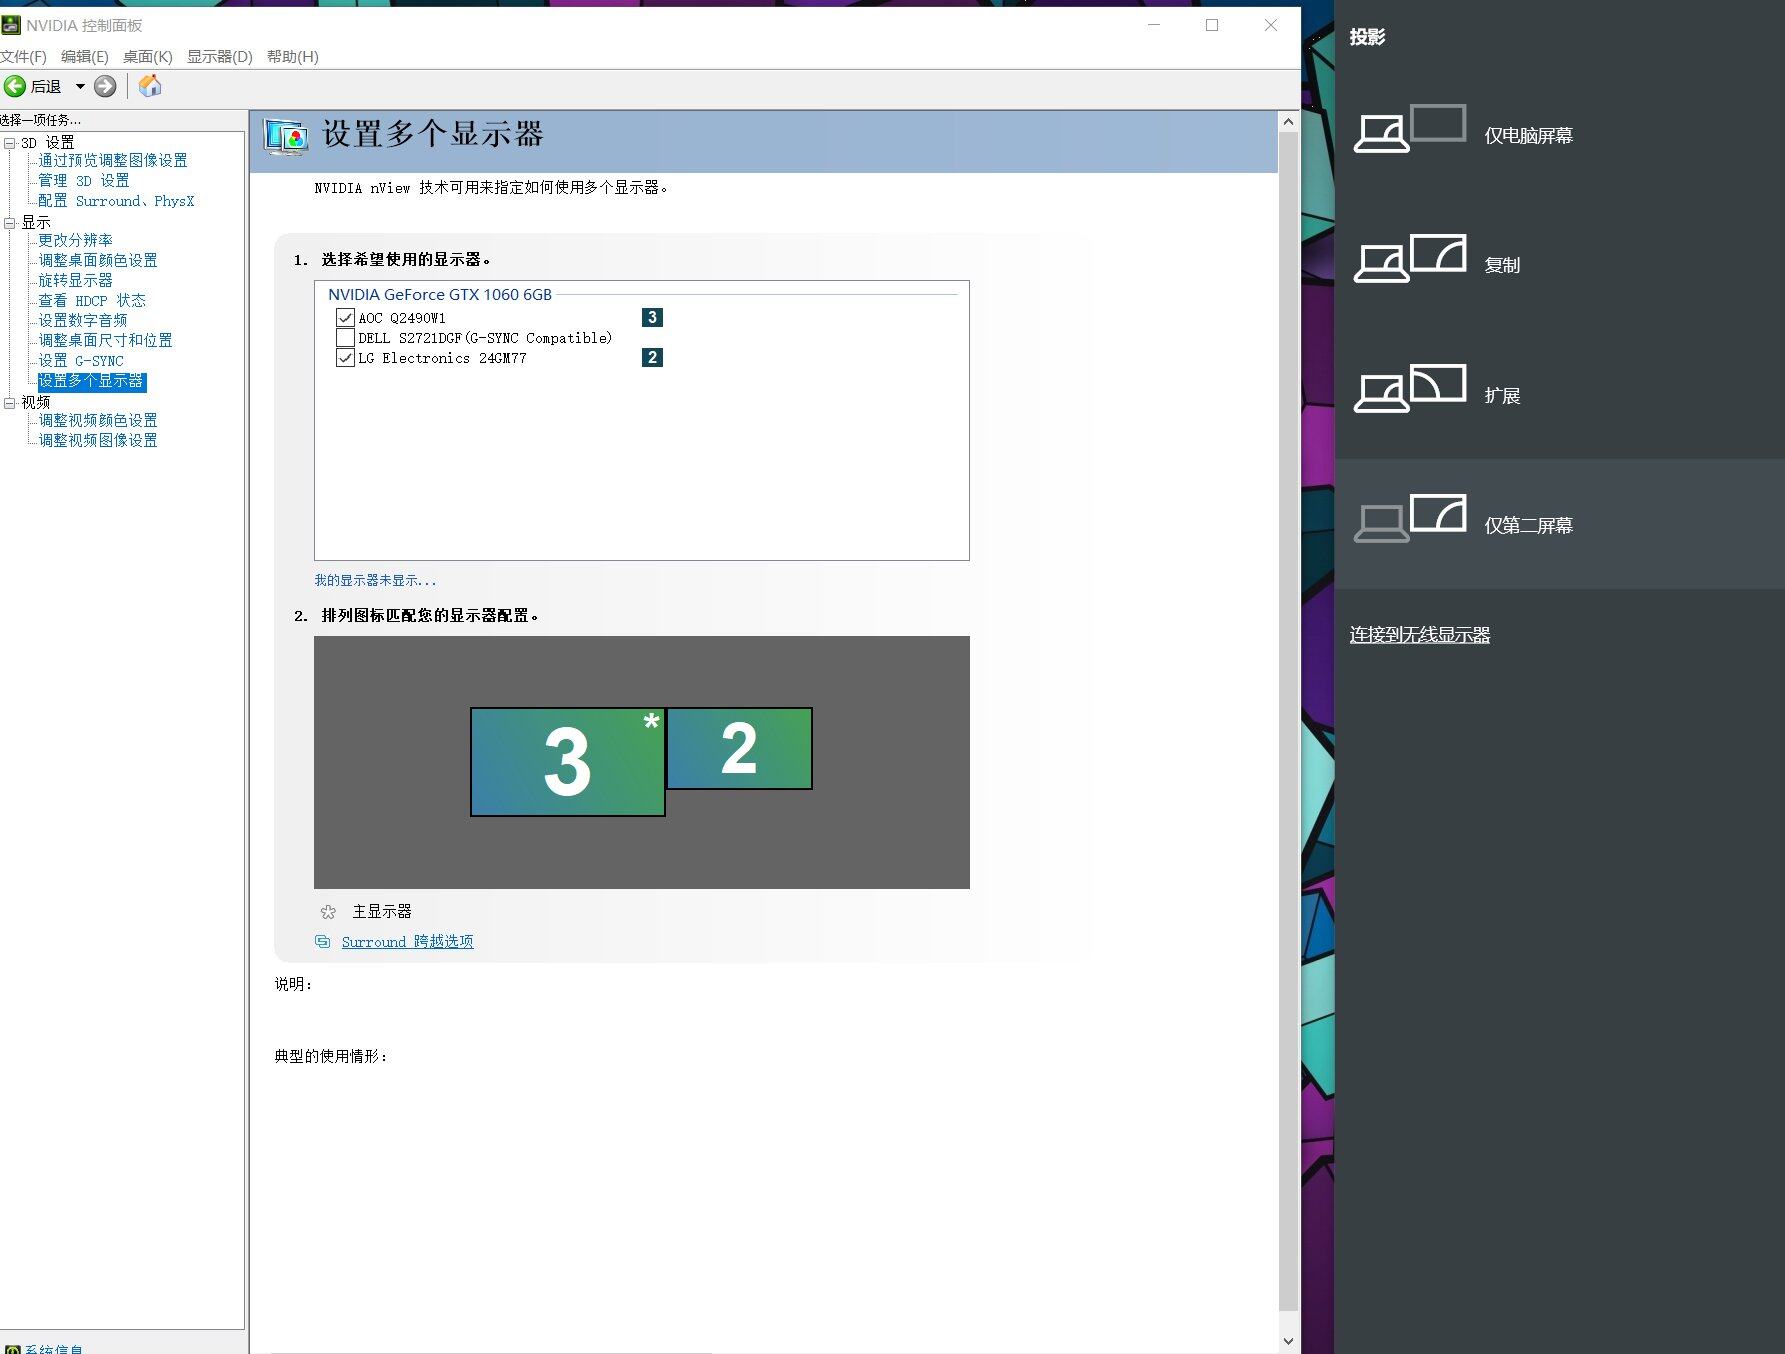The width and height of the screenshot is (1785, 1354).
Task: Open 设置 G-SYNC in tree
Action: coord(81,361)
